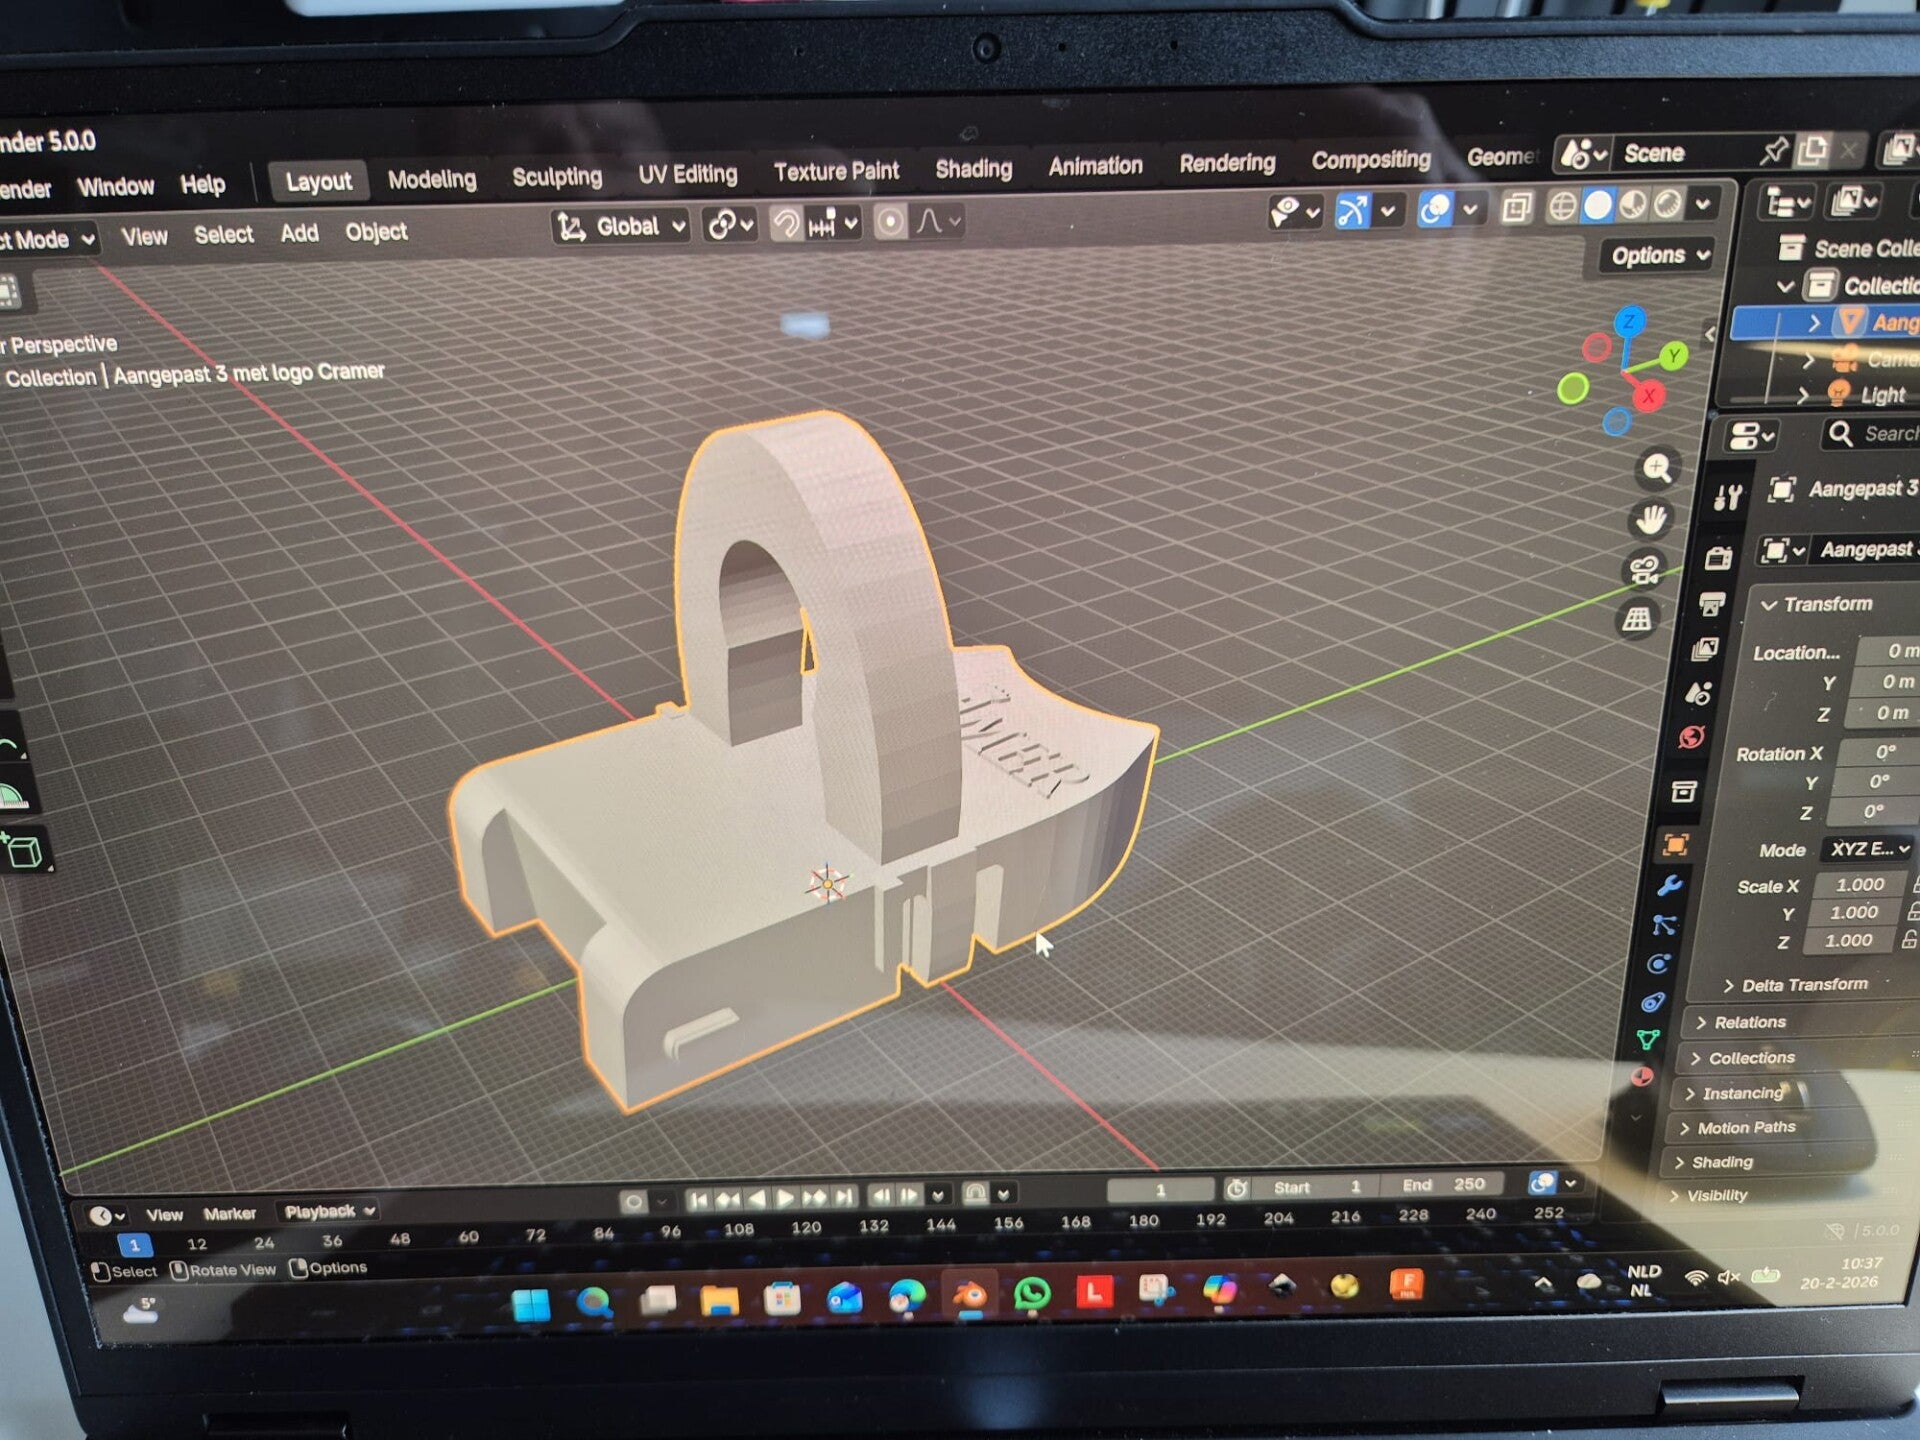The image size is (1920, 1440).
Task: Switch to the Sculpting workspace tab
Action: [x=557, y=177]
